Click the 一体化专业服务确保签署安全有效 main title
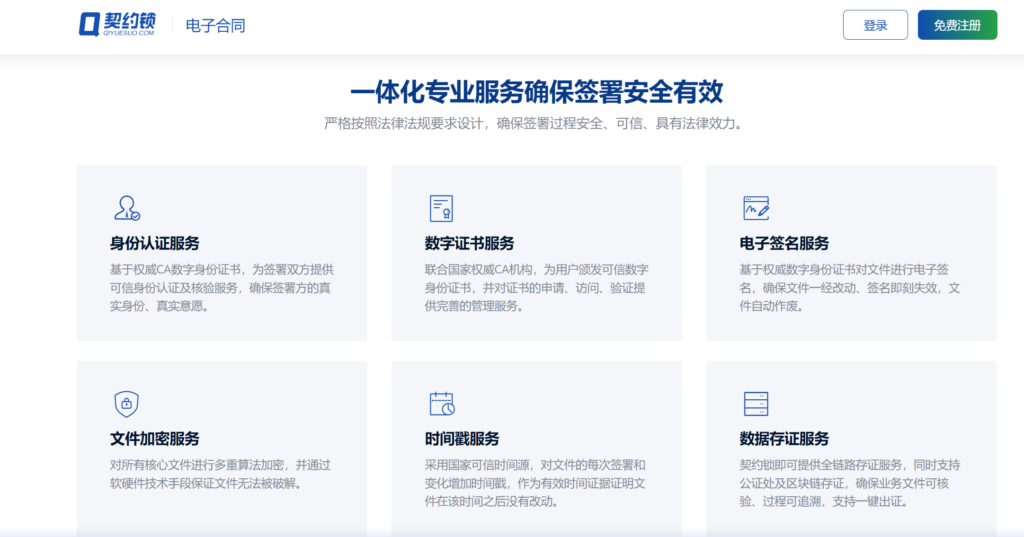The width and height of the screenshot is (1024, 537). coord(536,92)
